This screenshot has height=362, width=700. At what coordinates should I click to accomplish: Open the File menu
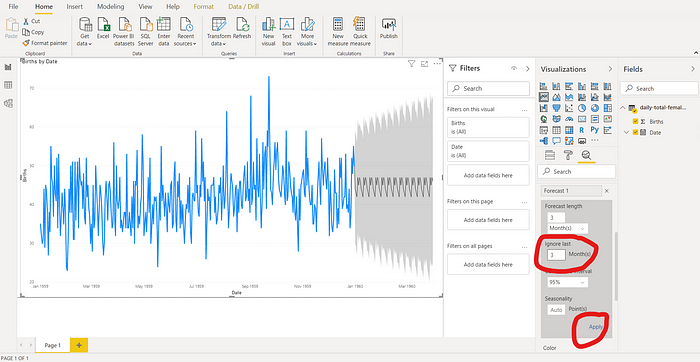tap(13, 7)
